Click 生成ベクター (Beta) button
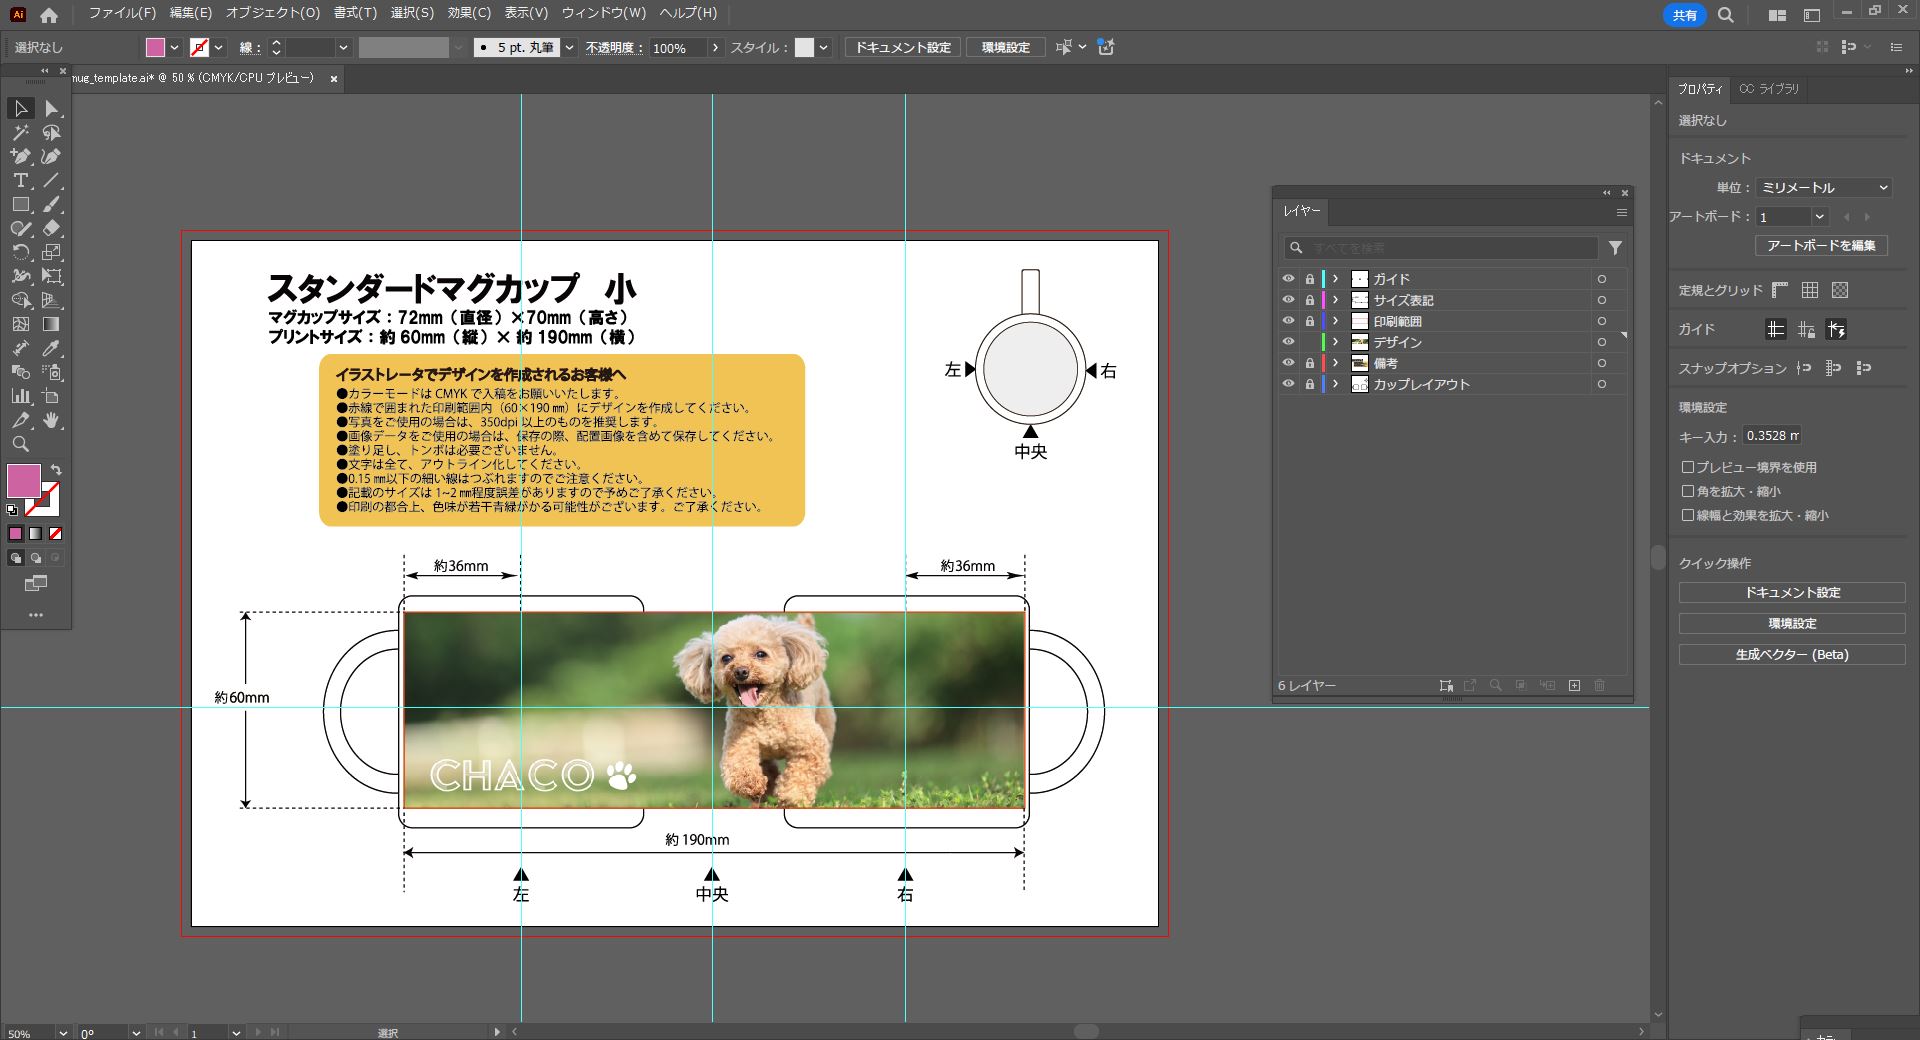Viewport: 1920px width, 1040px height. tap(1792, 654)
